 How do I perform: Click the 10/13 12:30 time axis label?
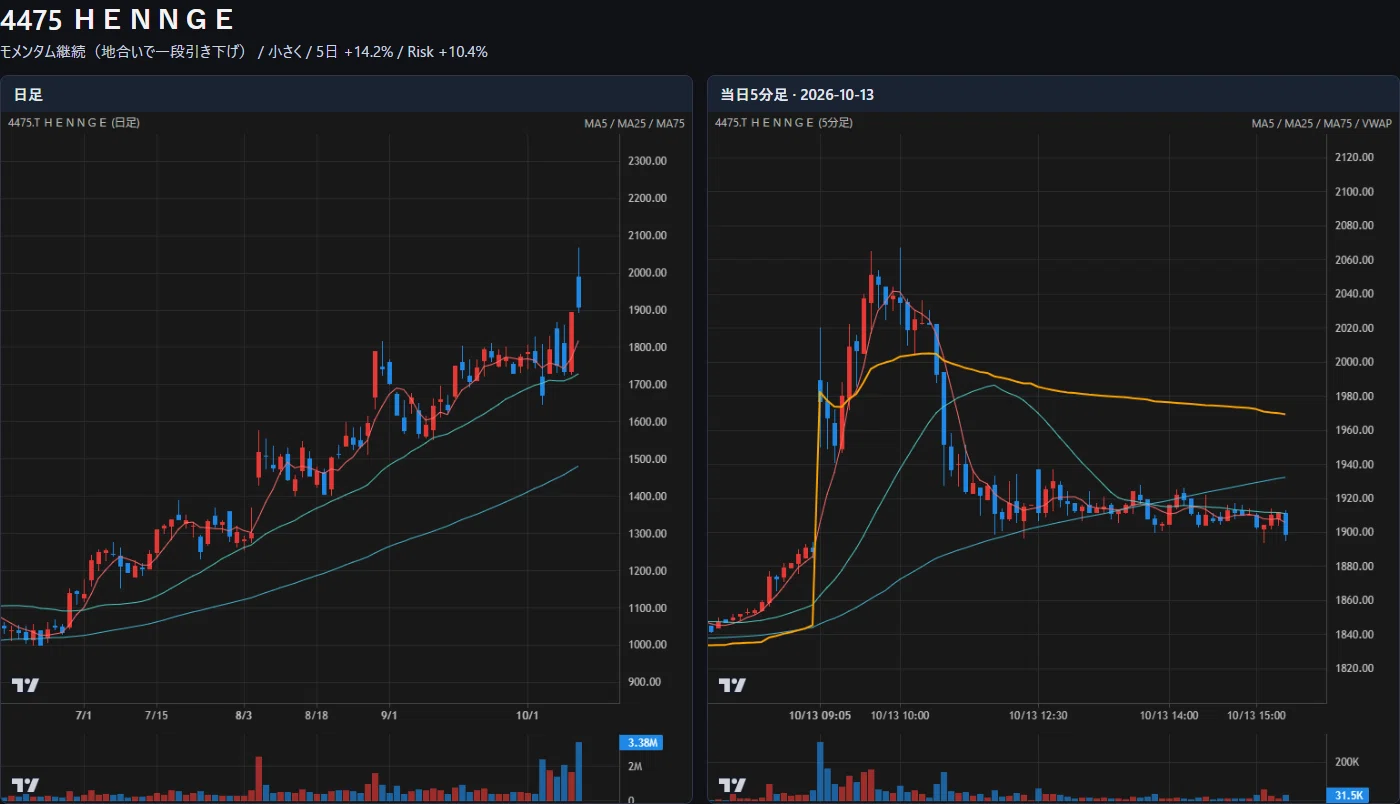tap(1038, 716)
